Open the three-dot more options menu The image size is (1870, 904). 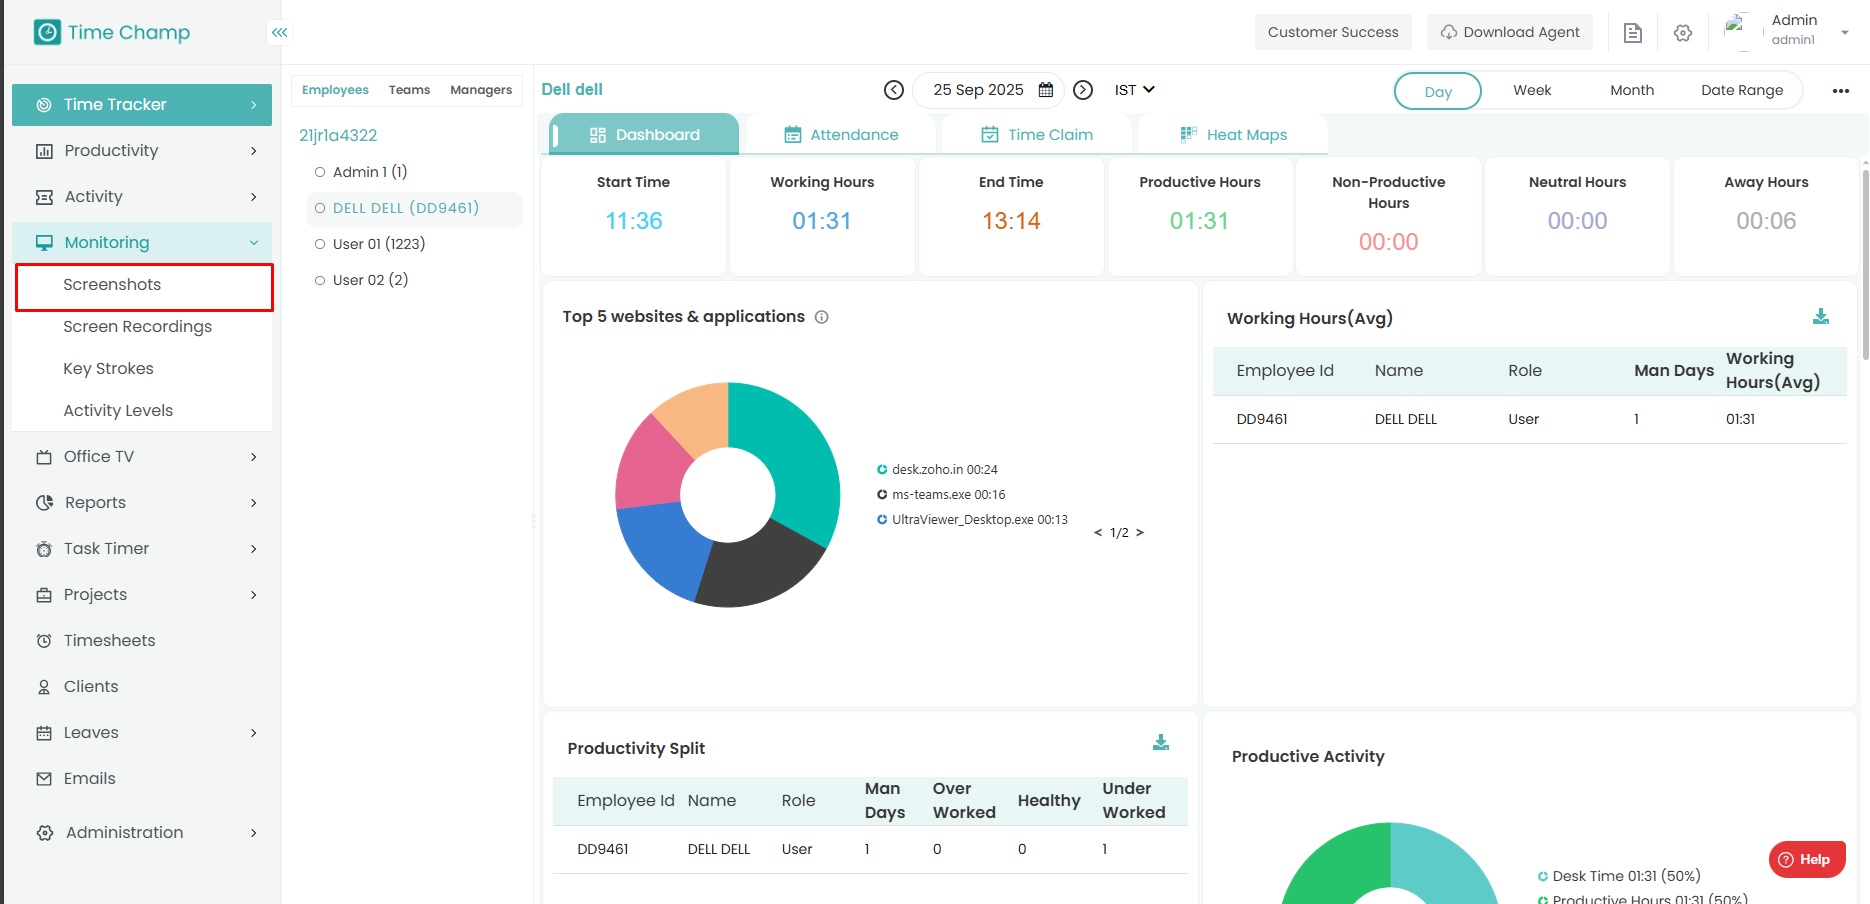[x=1840, y=91]
